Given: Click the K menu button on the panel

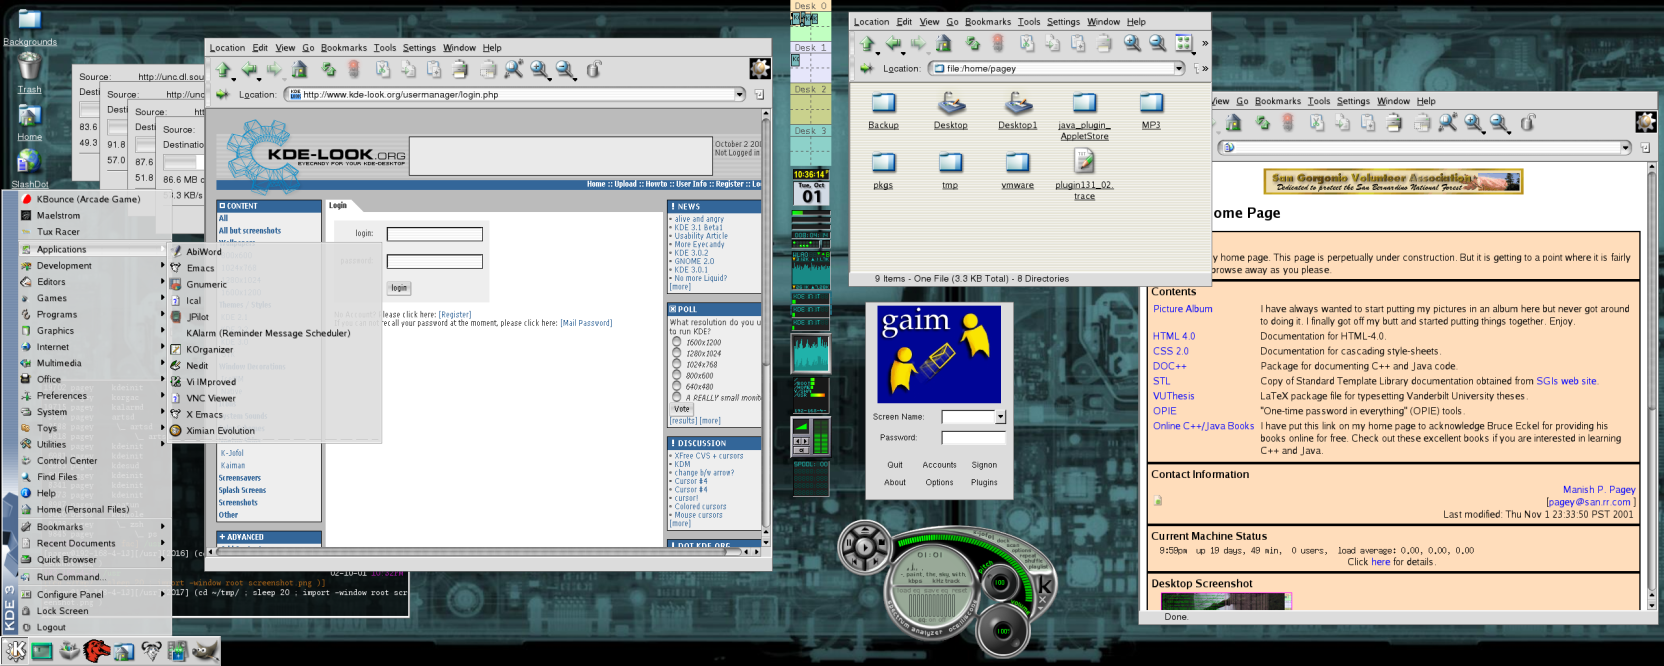Looking at the screenshot, I should (x=16, y=651).
